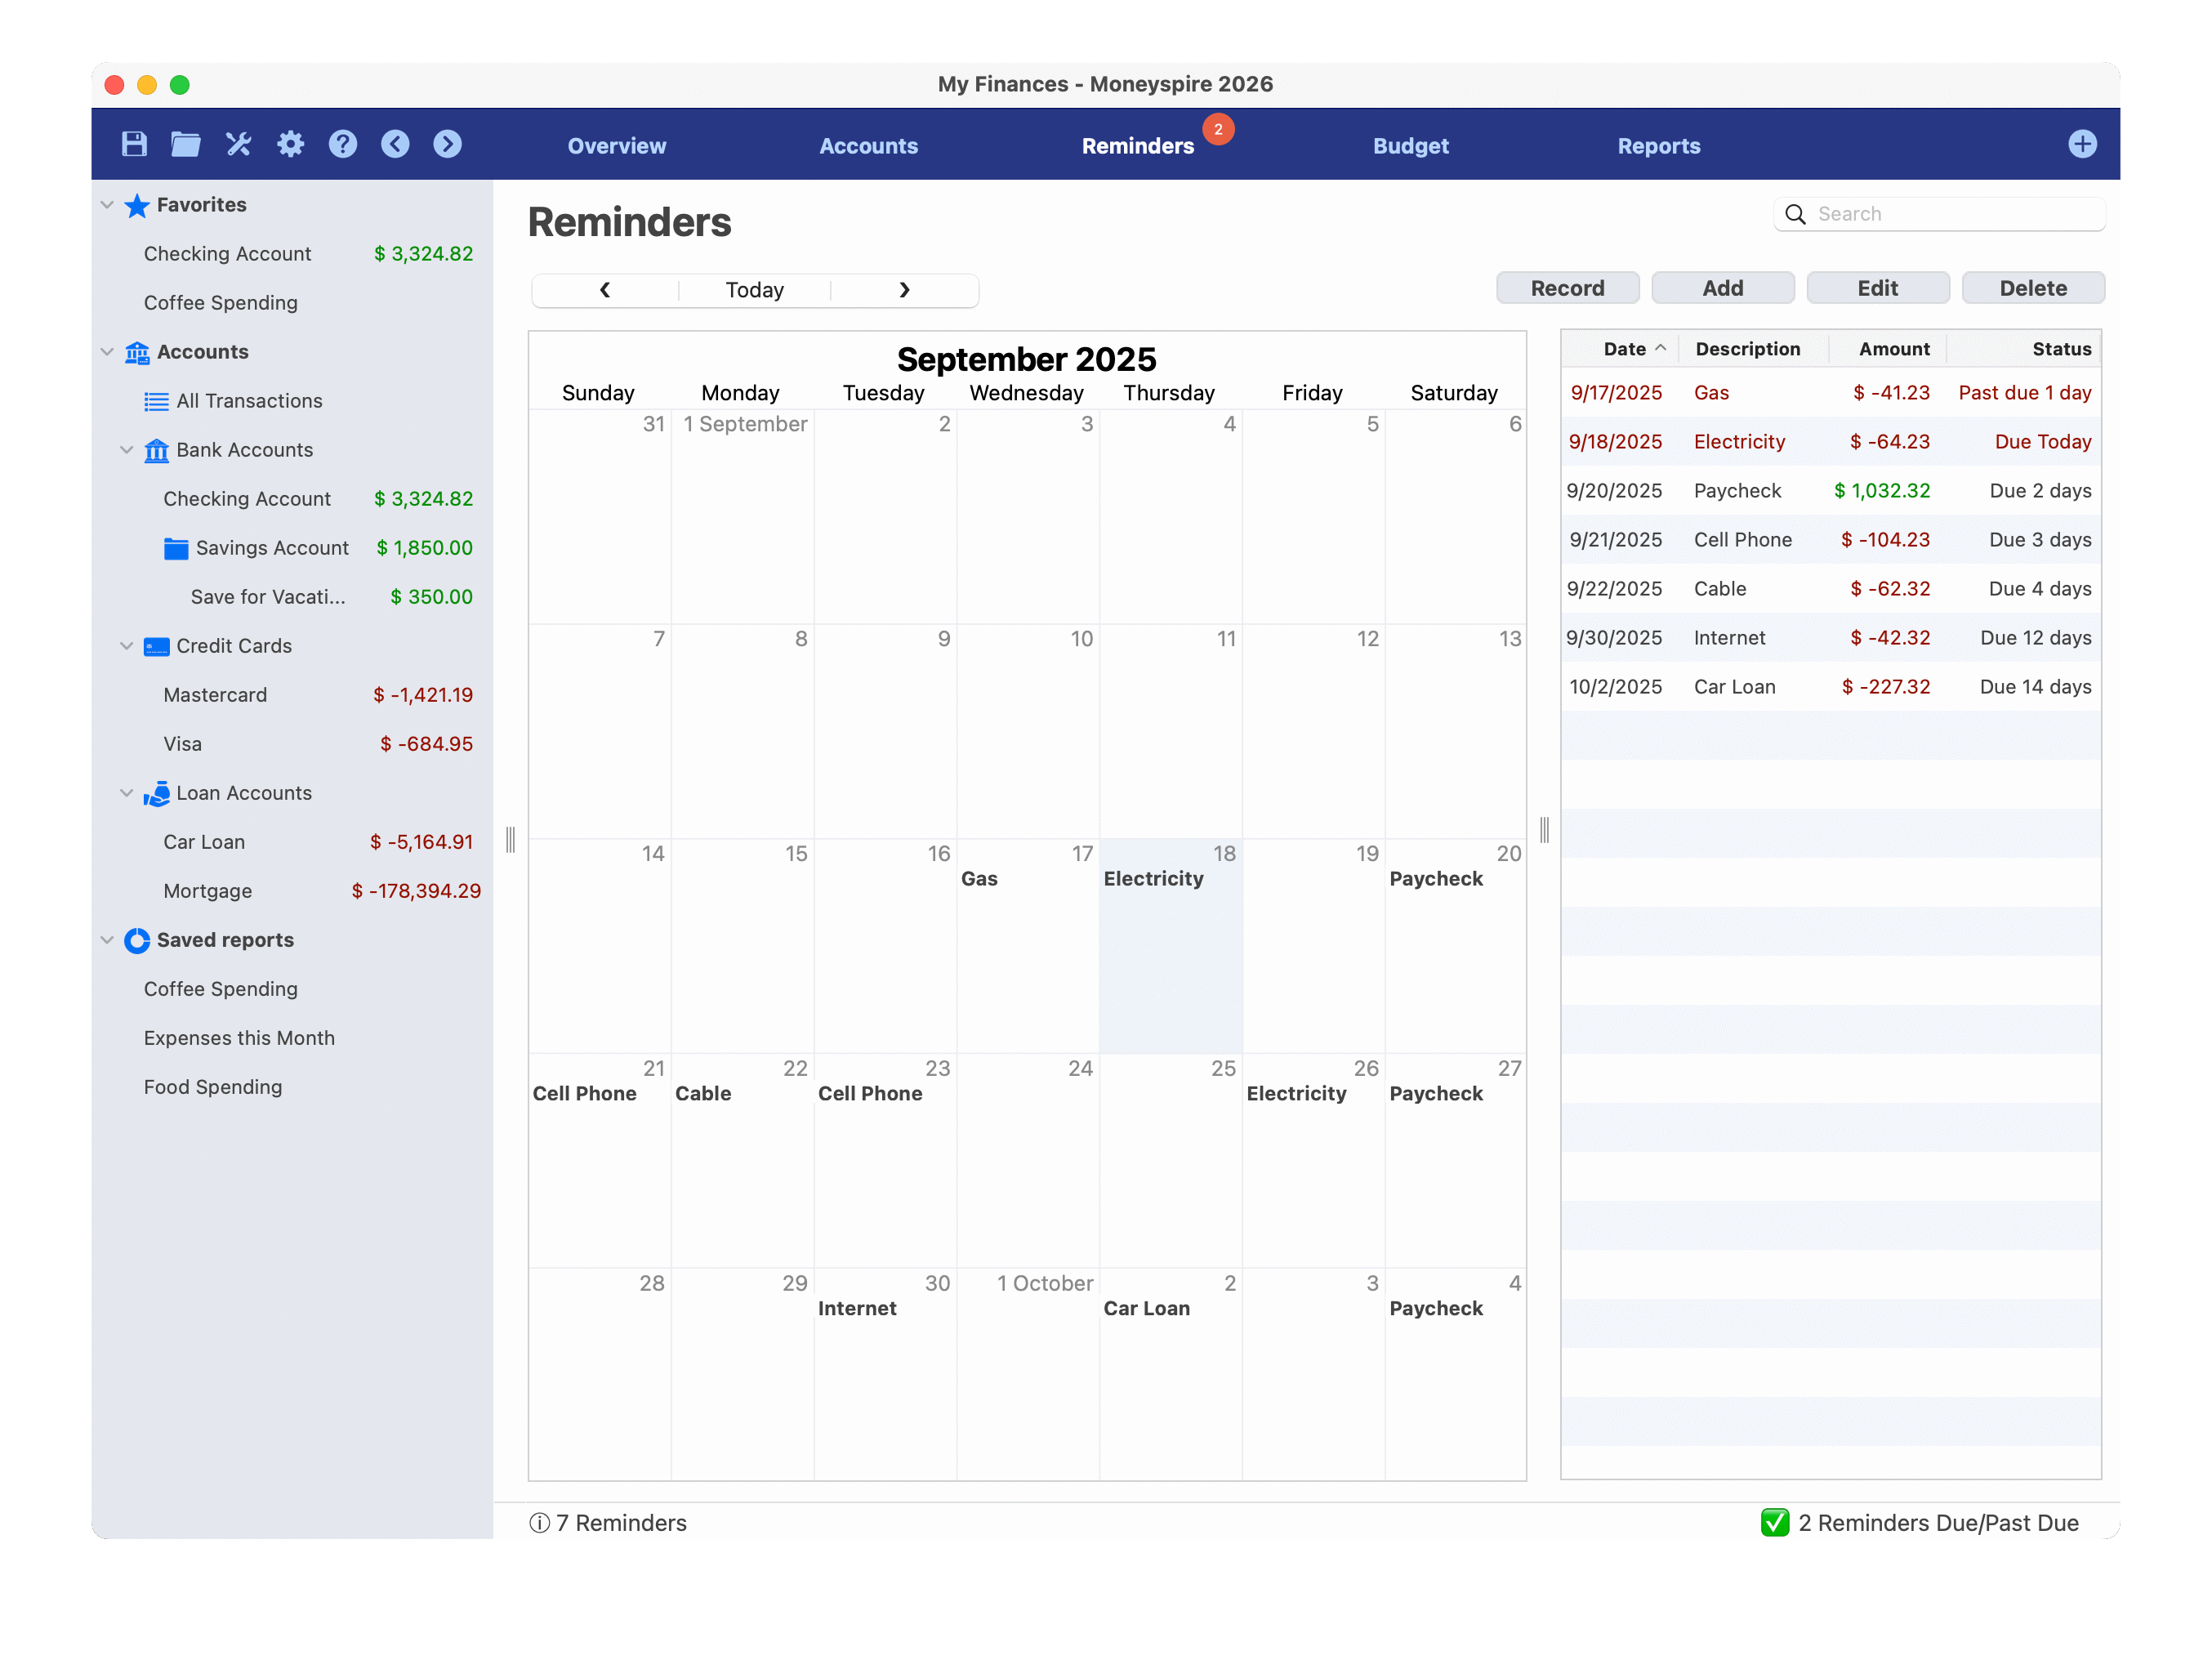This screenshot has height=1660, width=2212.
Task: Open settings via the gear icon
Action: tap(291, 144)
